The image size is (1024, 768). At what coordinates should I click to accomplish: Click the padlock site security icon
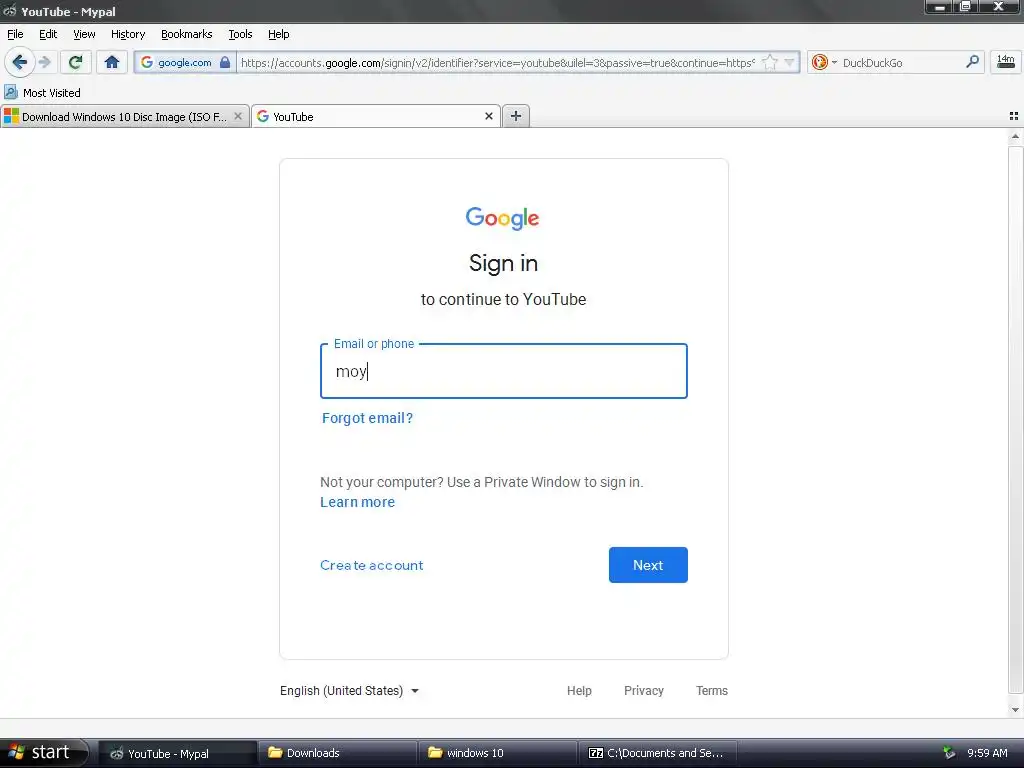pos(225,62)
